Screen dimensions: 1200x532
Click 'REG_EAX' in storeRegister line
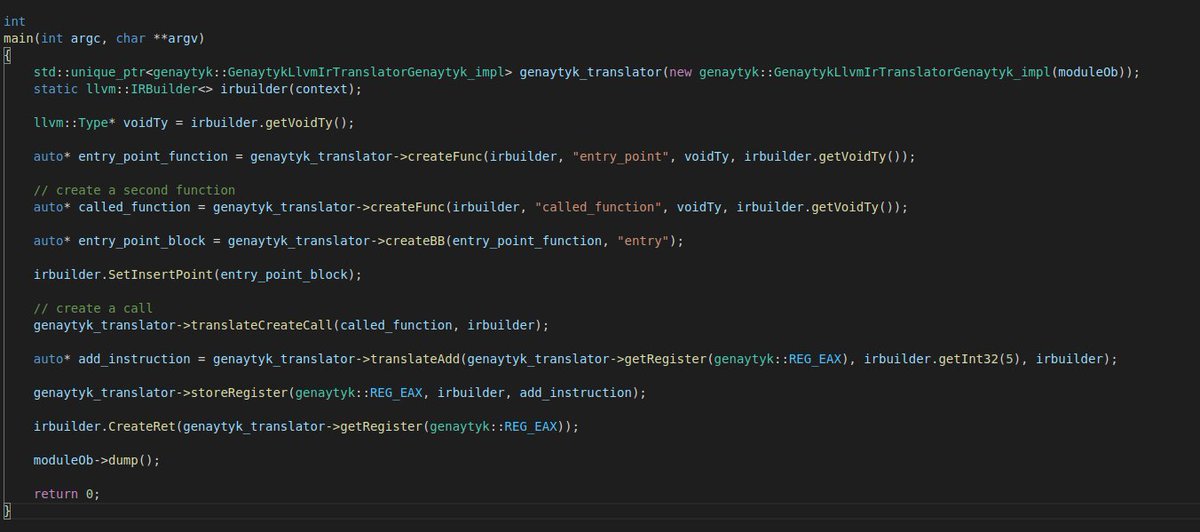pos(396,393)
